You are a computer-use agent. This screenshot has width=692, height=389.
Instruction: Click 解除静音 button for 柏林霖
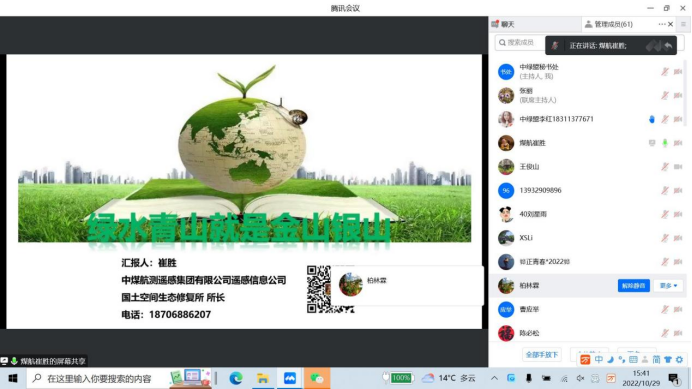click(x=633, y=286)
